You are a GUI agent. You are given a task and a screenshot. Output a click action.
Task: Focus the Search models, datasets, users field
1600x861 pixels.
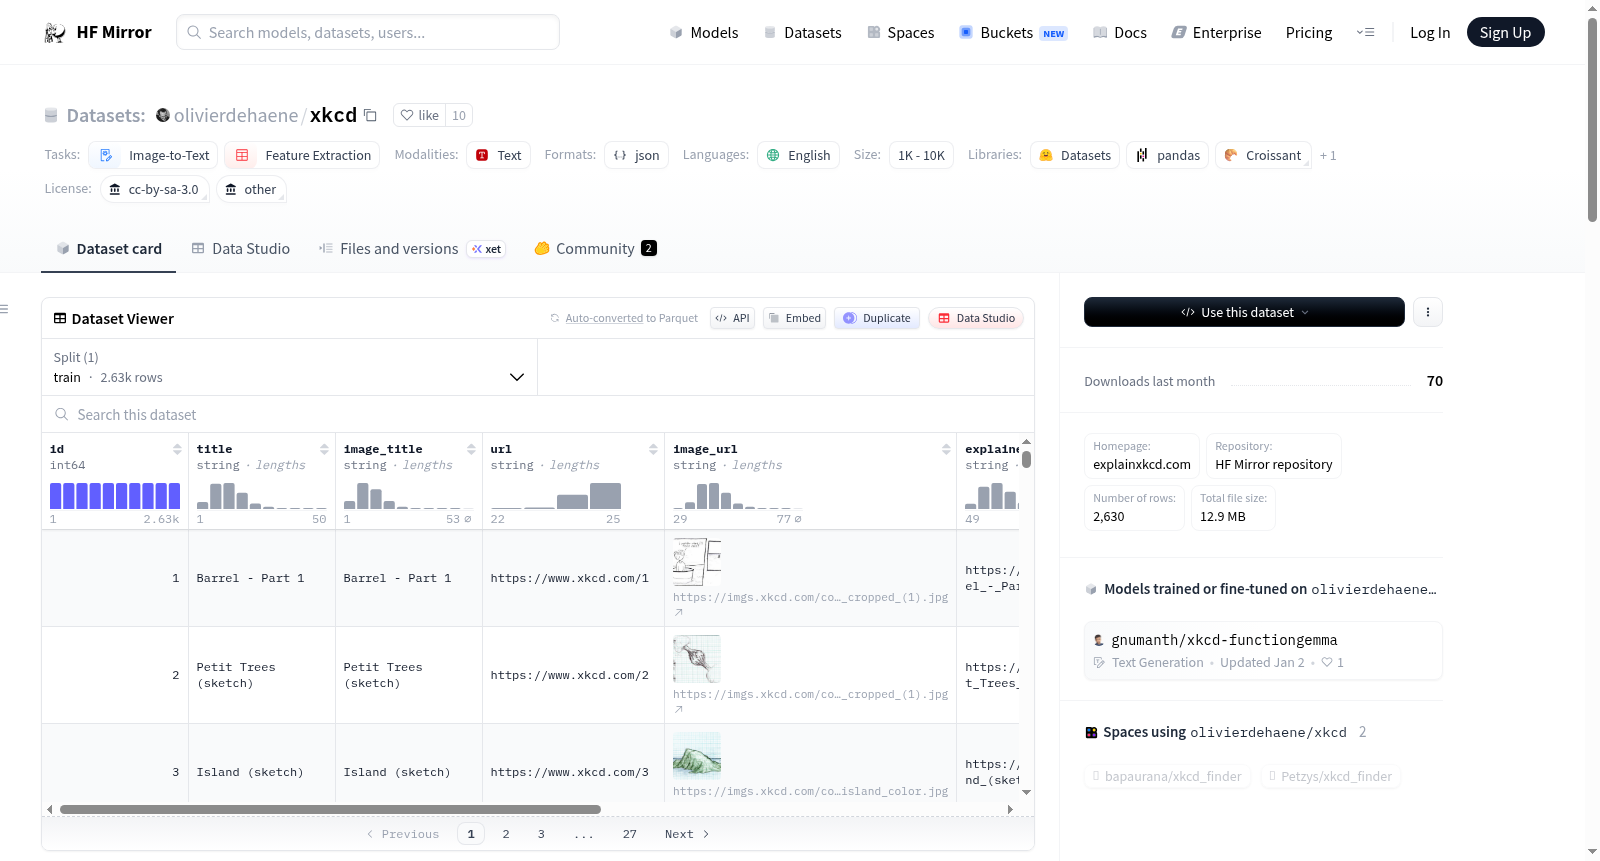point(368,32)
